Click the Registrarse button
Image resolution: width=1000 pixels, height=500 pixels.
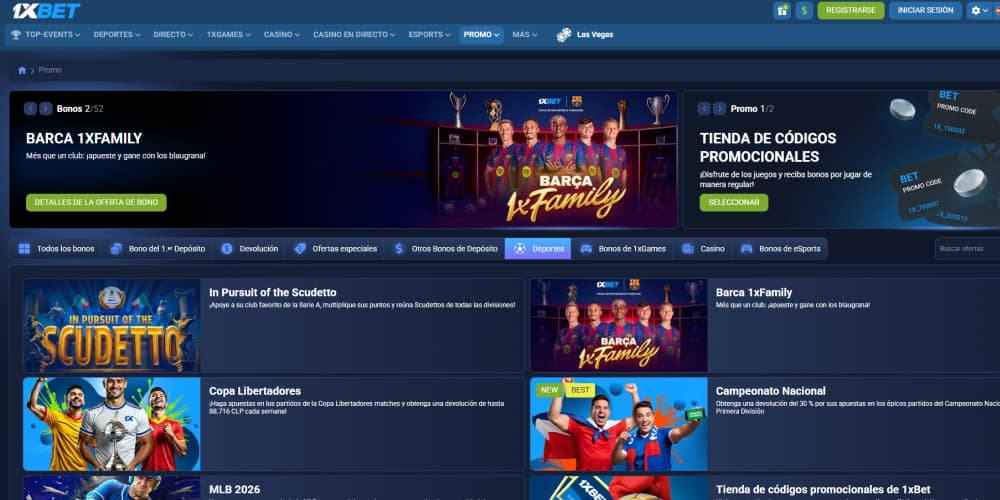851,10
